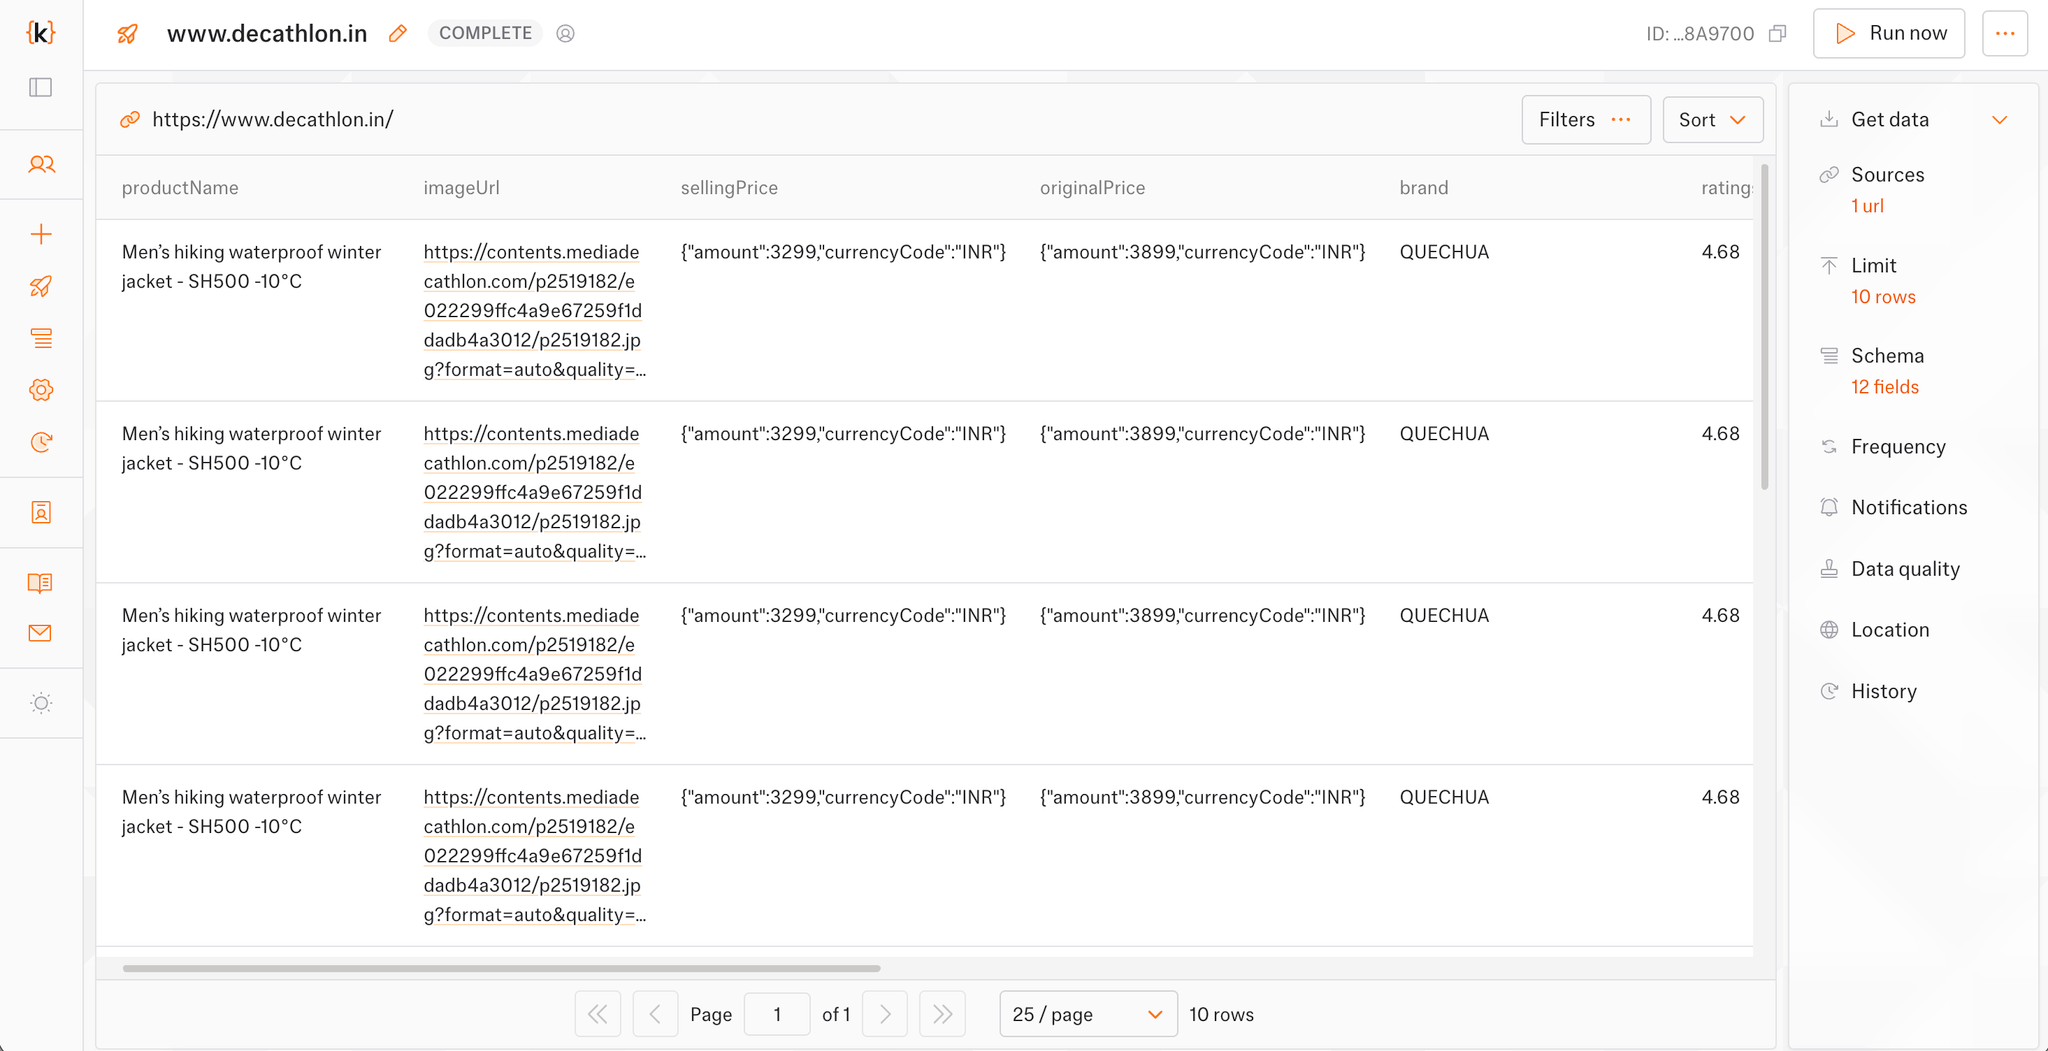Select the rocket workflows icon in sidebar
Viewport: 2048px width, 1051px height.
pos(40,286)
